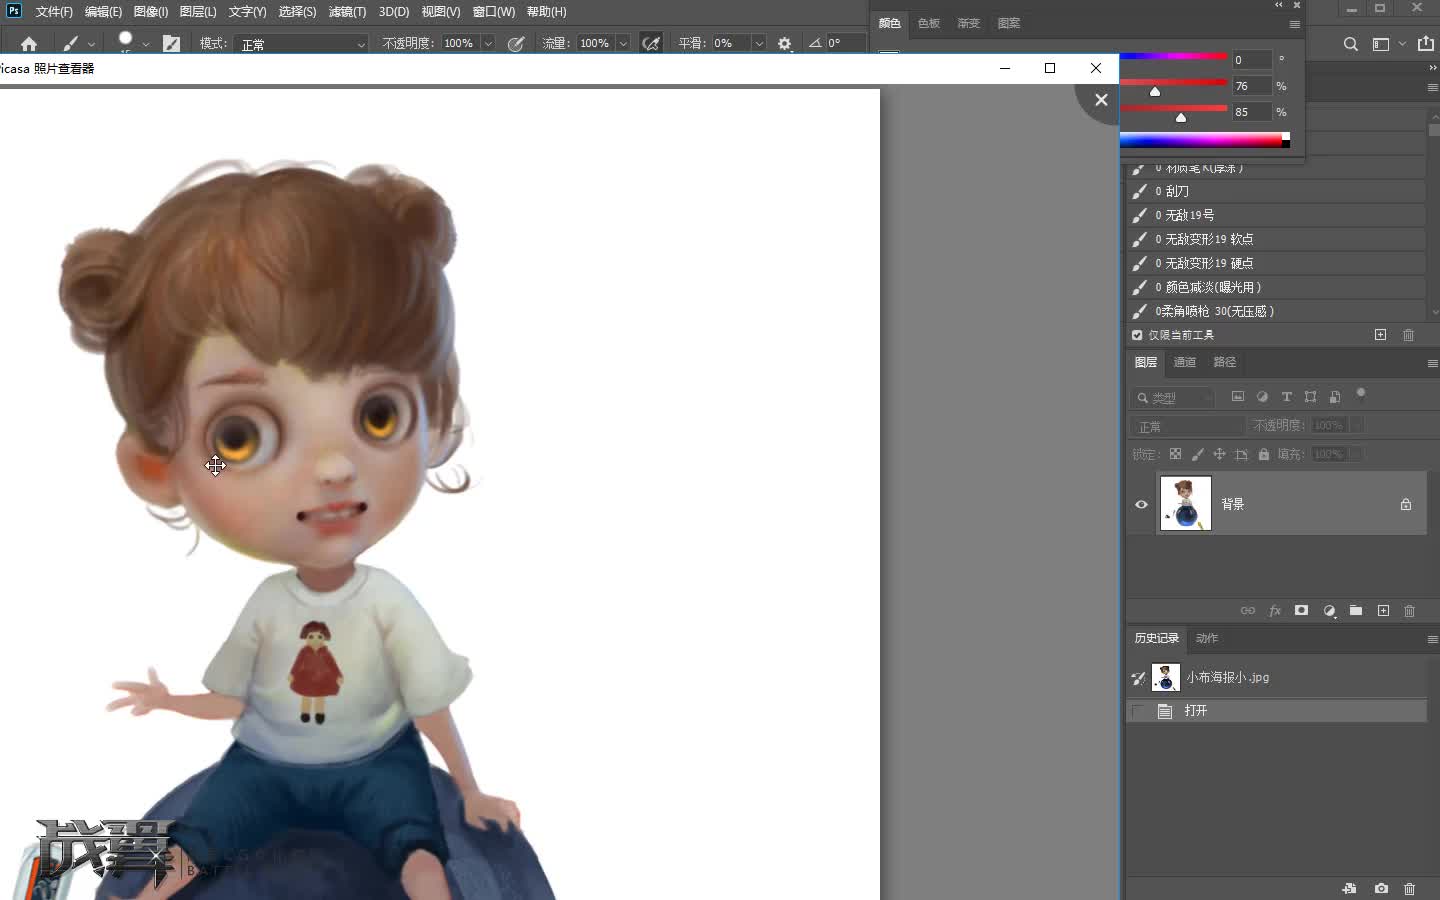Open the 视图(V) menu
The image size is (1440, 900).
pyautogui.click(x=441, y=12)
